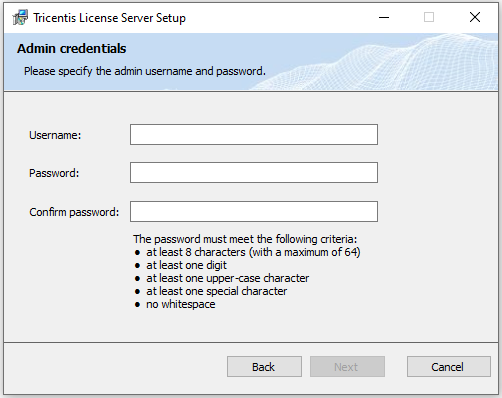Cancel the License Server setup
The image size is (502, 398).
tap(449, 367)
